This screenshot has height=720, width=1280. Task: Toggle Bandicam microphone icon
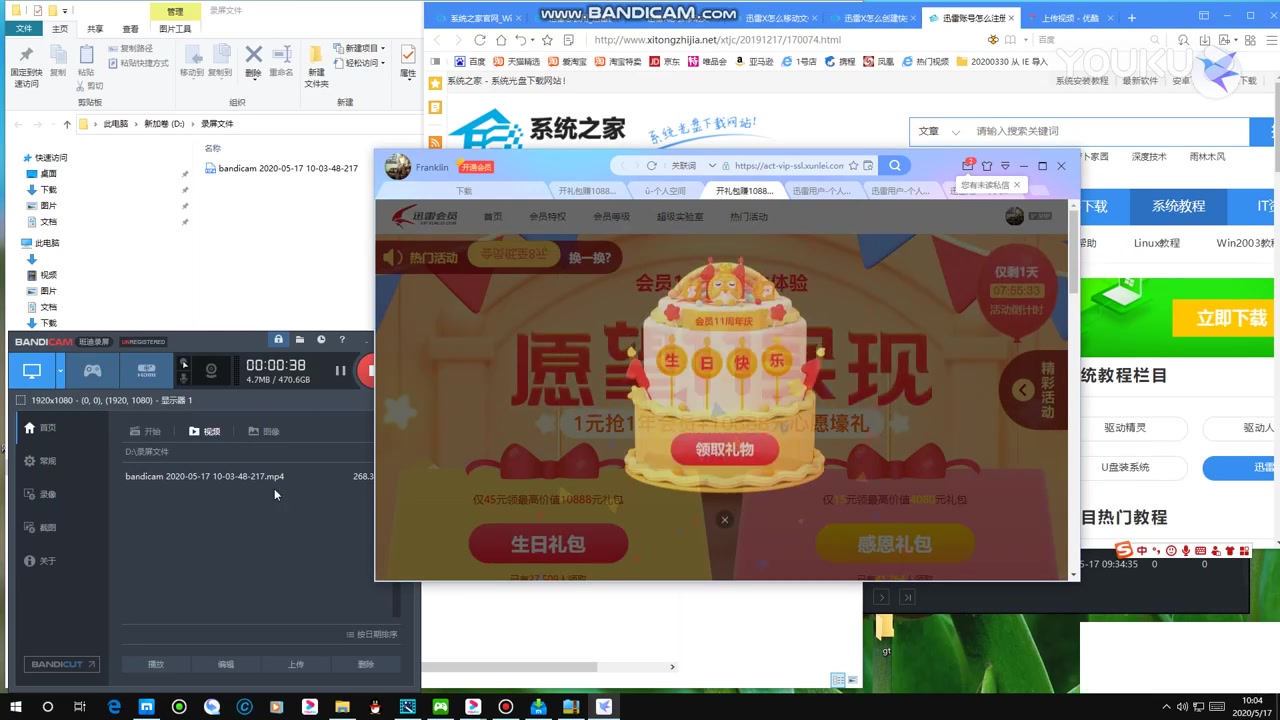tap(183, 378)
